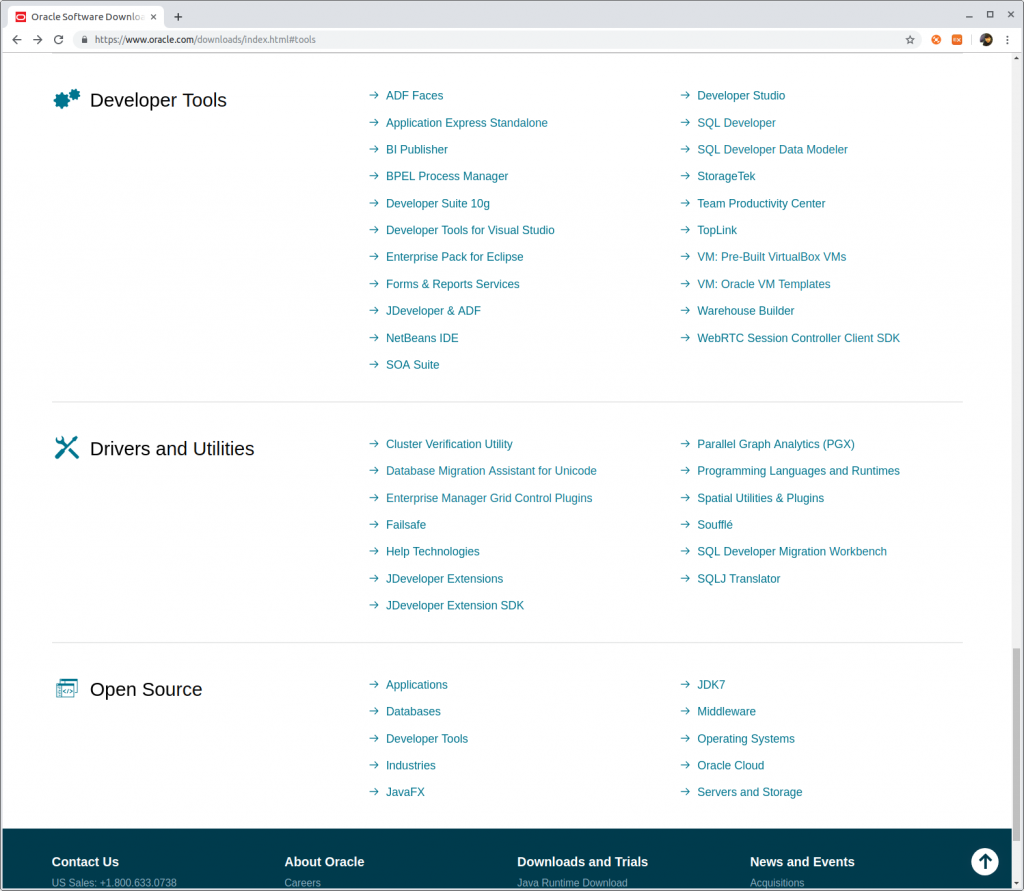This screenshot has width=1024, height=891.
Task: Open the TopLink link
Action: point(716,231)
